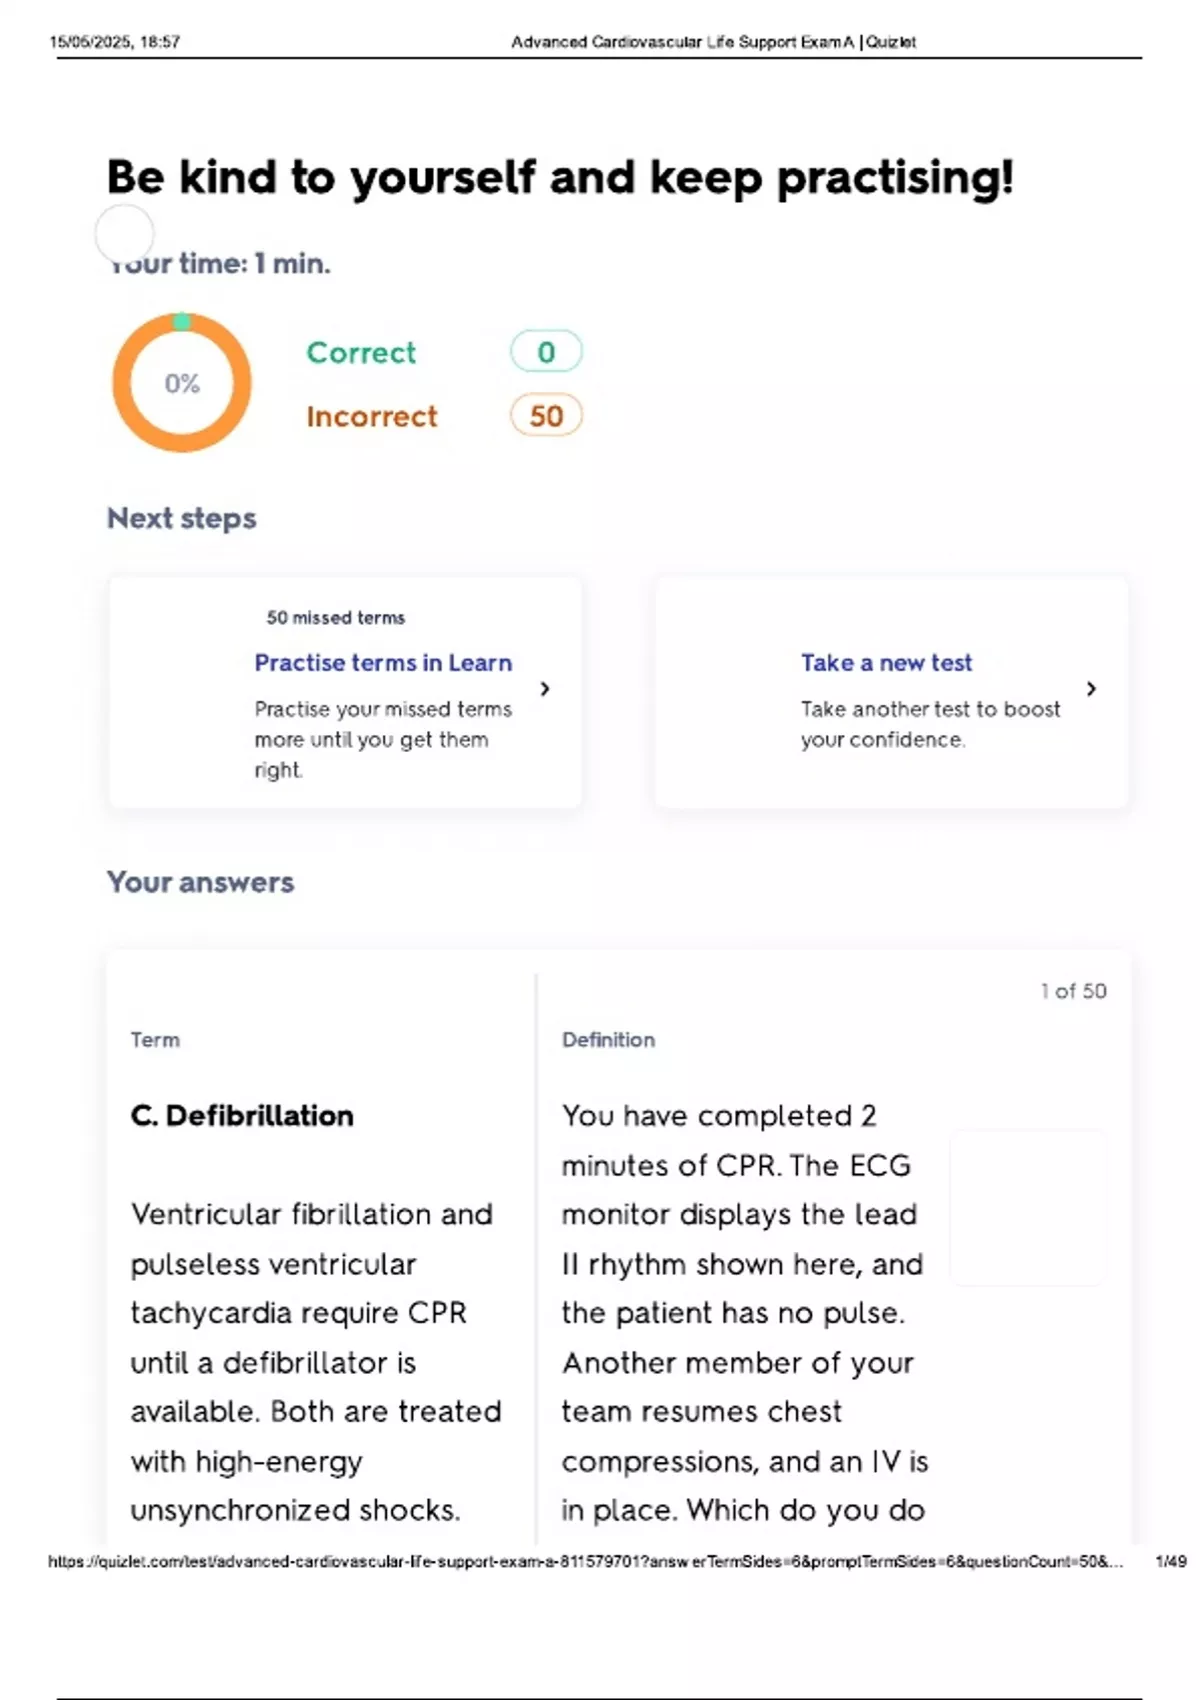The height and width of the screenshot is (1700, 1200).
Task: Select the Your answers heading
Action: coord(201,882)
